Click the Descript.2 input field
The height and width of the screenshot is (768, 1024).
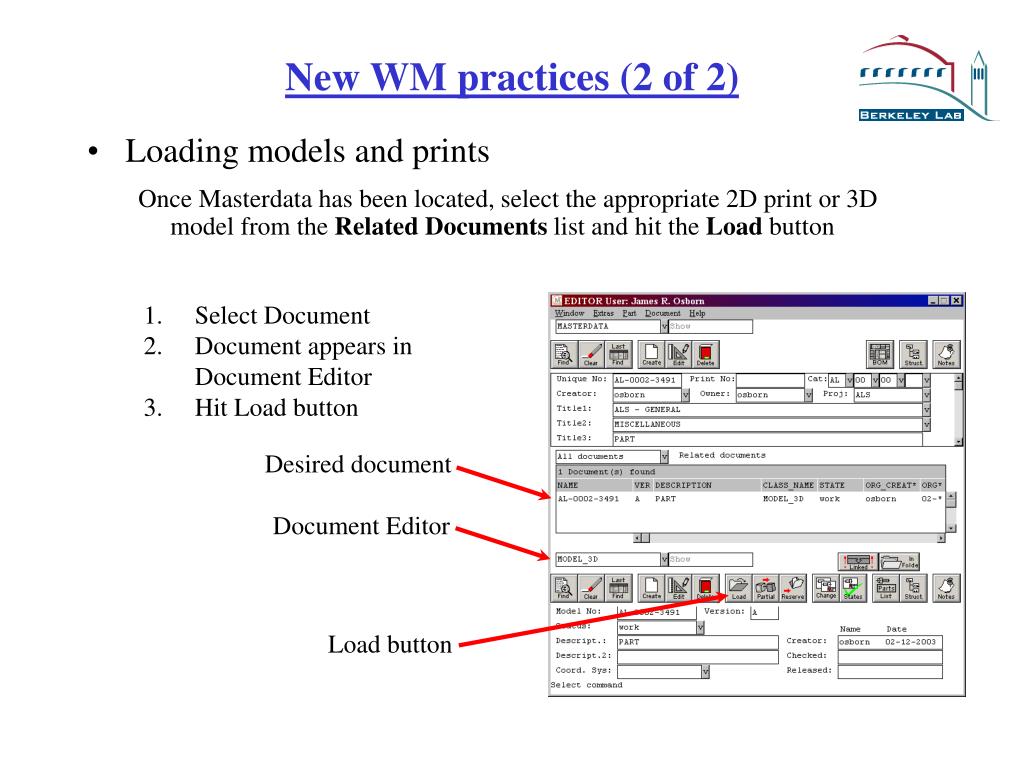697,657
